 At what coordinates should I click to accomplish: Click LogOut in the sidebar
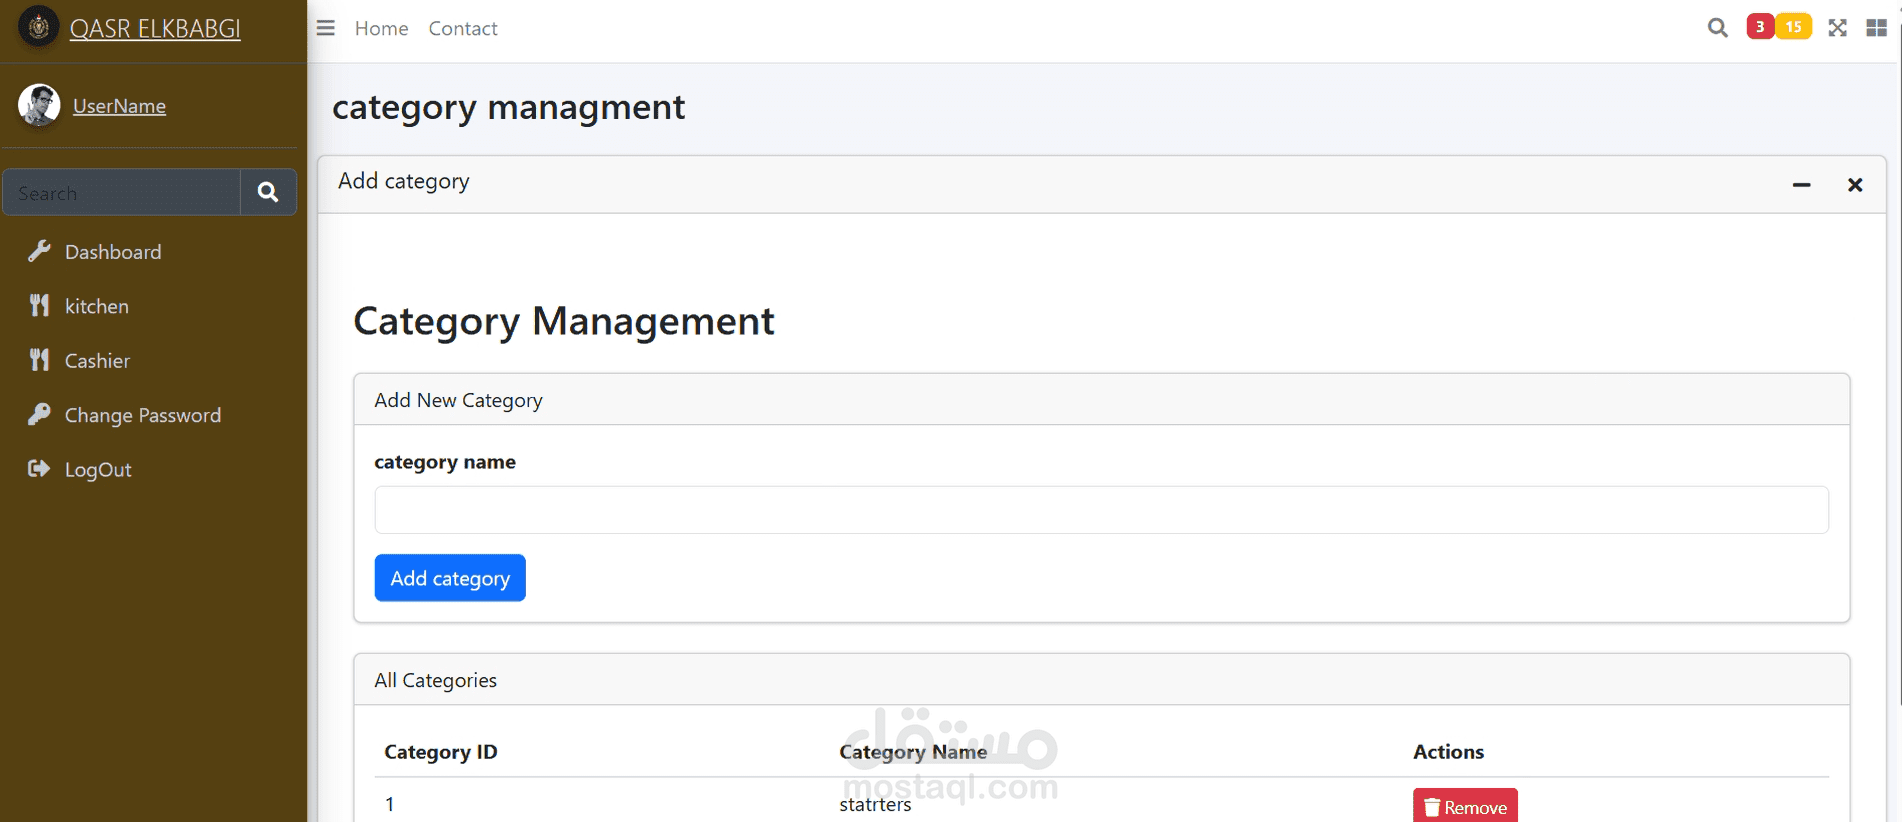tap(98, 470)
